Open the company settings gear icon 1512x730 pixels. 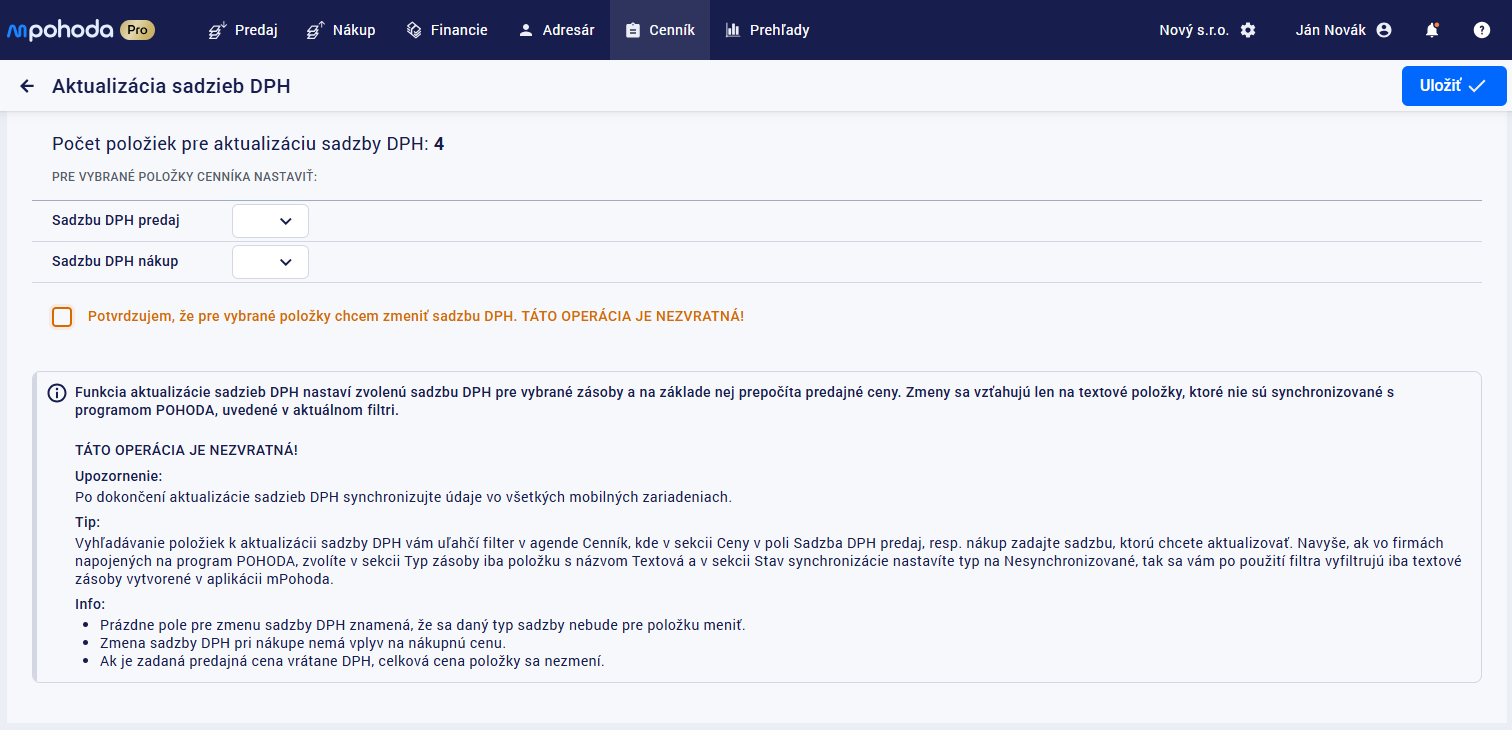coord(1248,30)
